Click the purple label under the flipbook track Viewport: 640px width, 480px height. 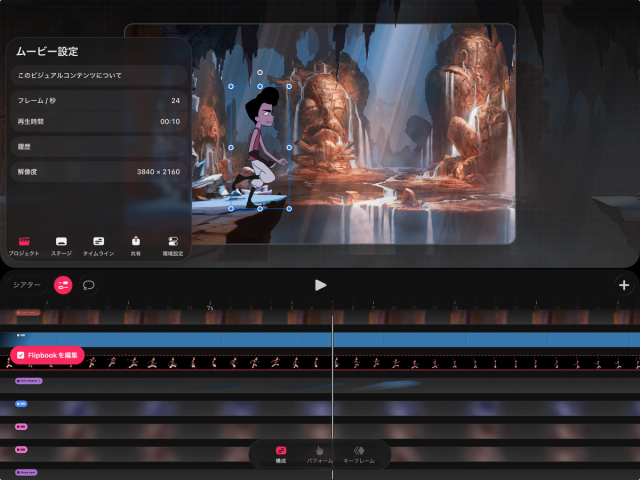click(29, 381)
